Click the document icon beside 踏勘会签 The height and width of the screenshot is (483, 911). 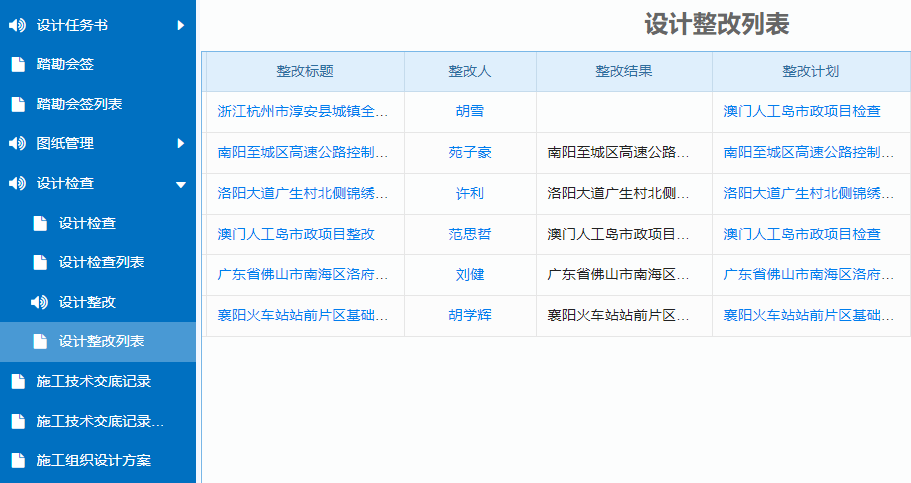click(x=17, y=65)
